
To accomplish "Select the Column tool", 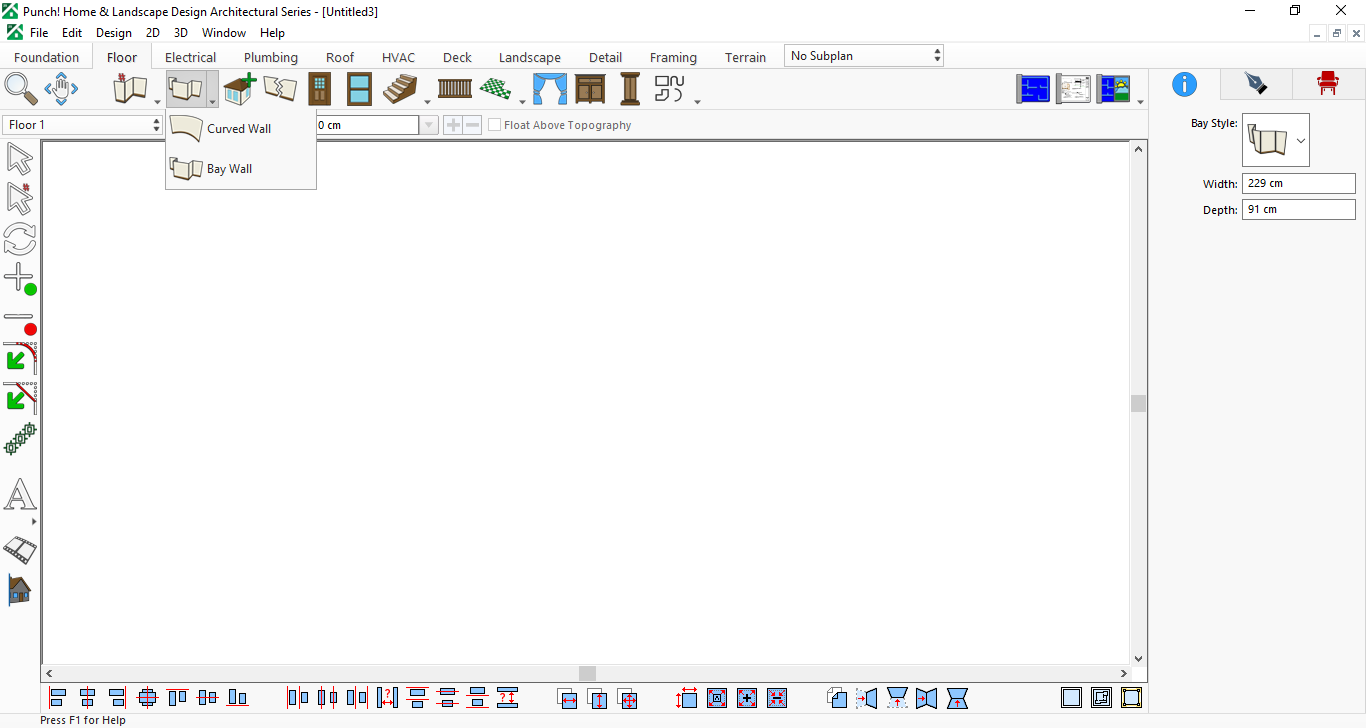I will click(630, 89).
